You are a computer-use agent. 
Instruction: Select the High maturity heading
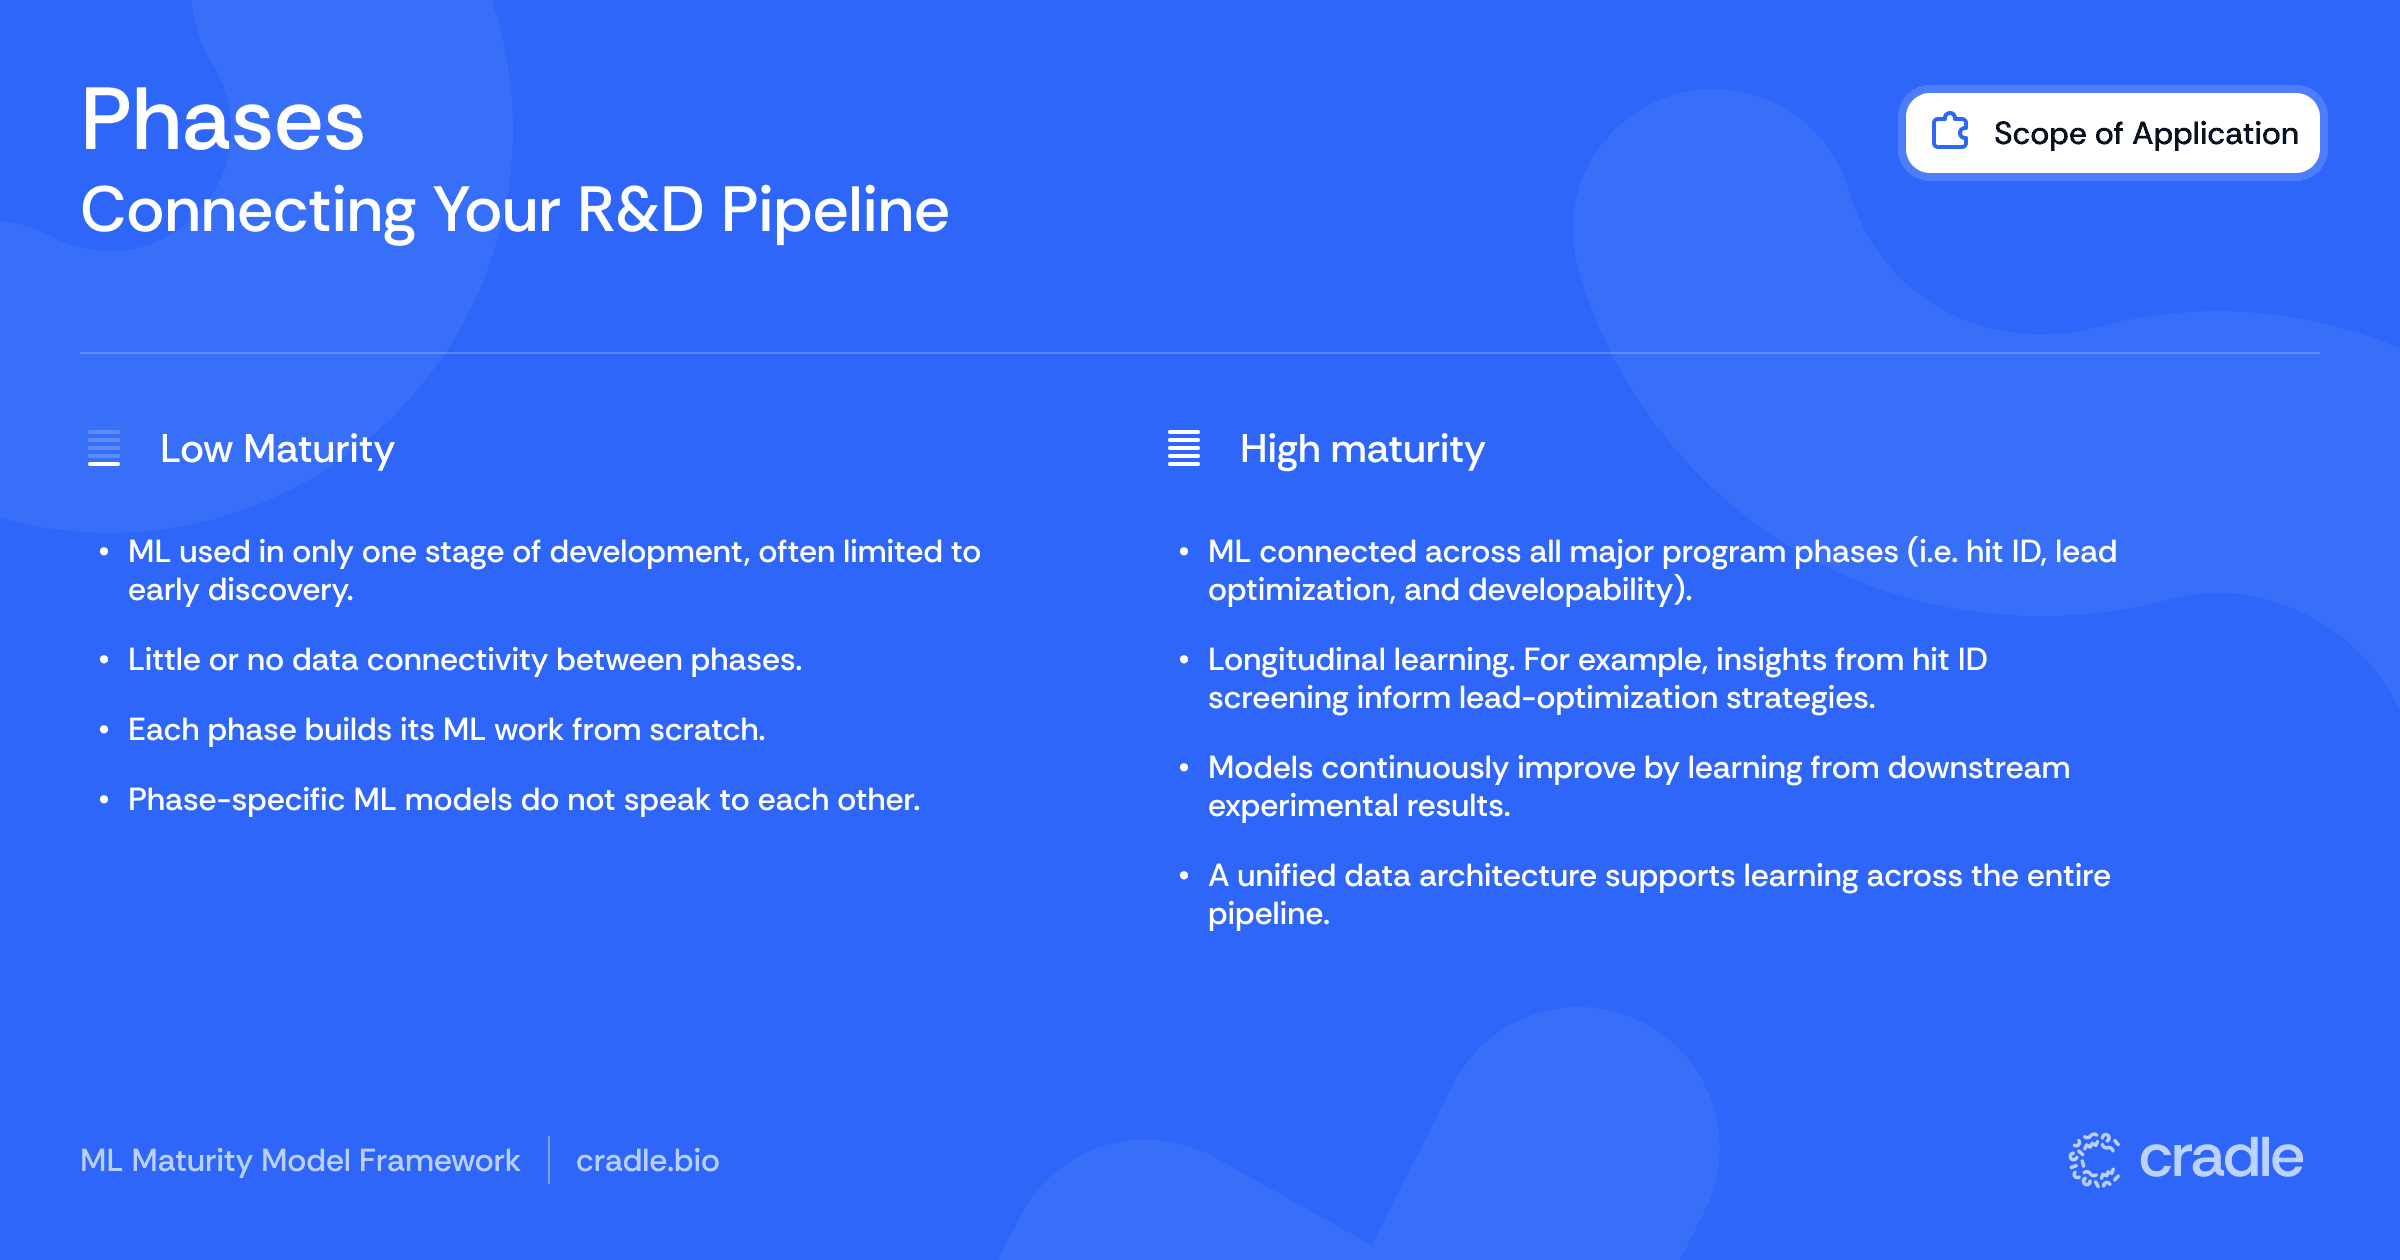point(1362,449)
